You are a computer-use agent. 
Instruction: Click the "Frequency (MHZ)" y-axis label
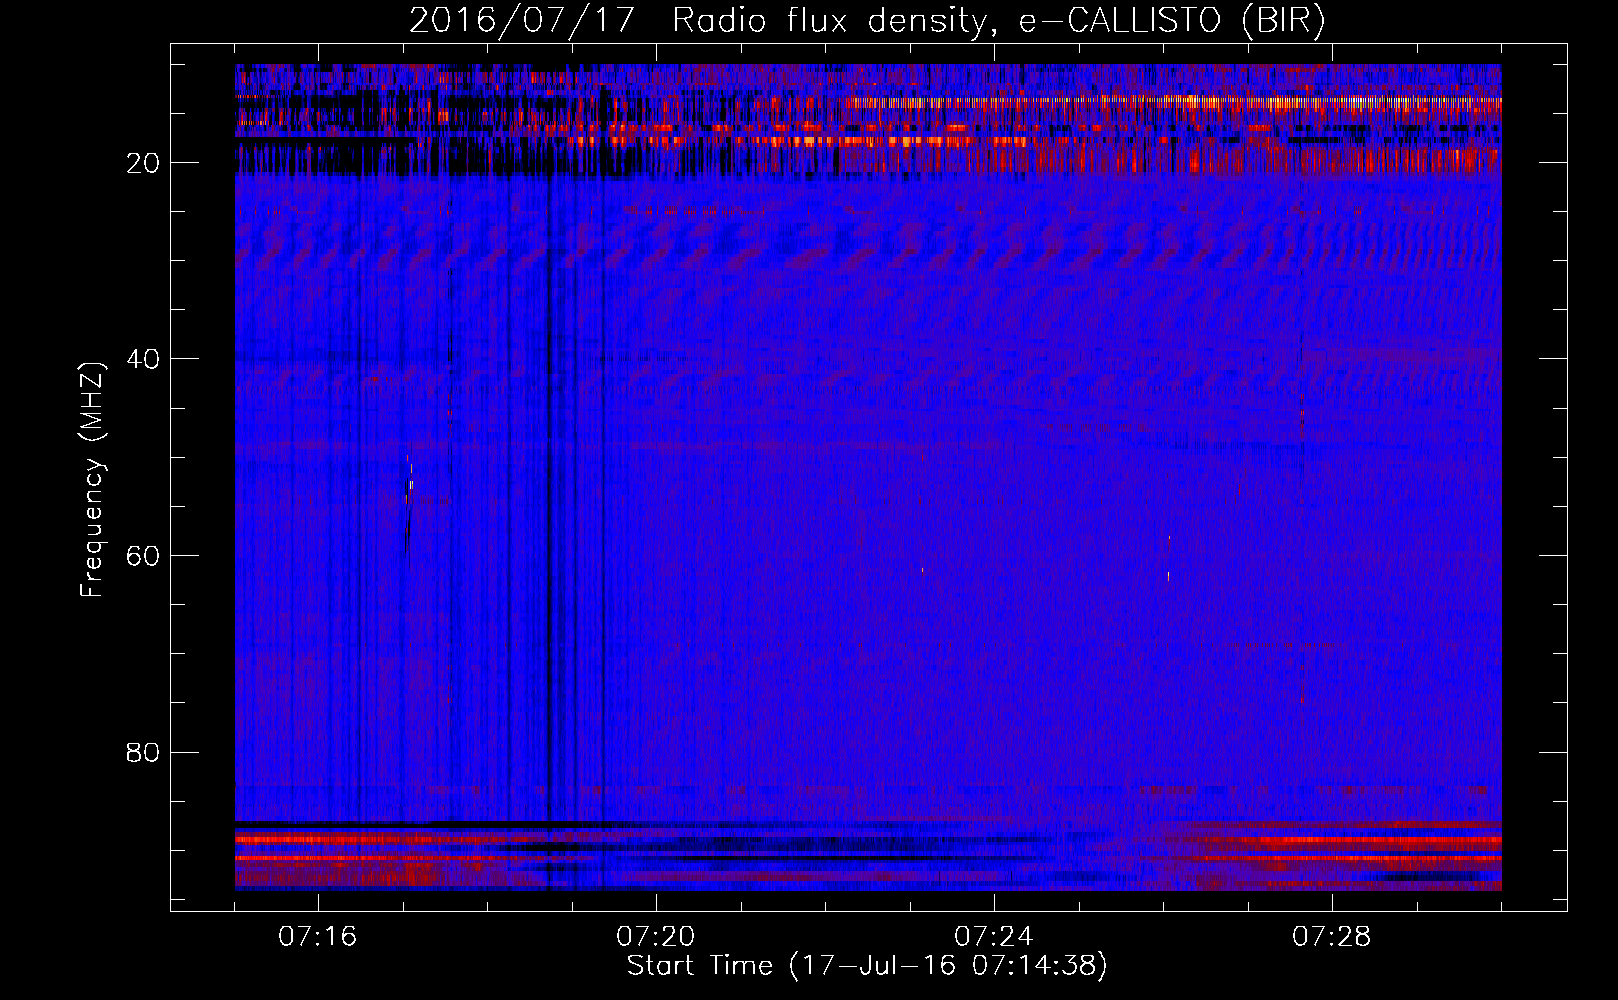point(93,480)
